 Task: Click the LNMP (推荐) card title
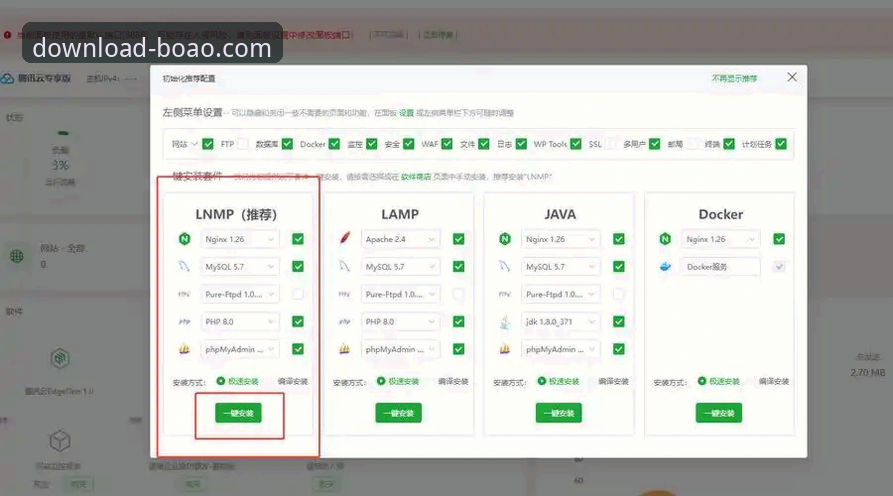click(x=236, y=215)
